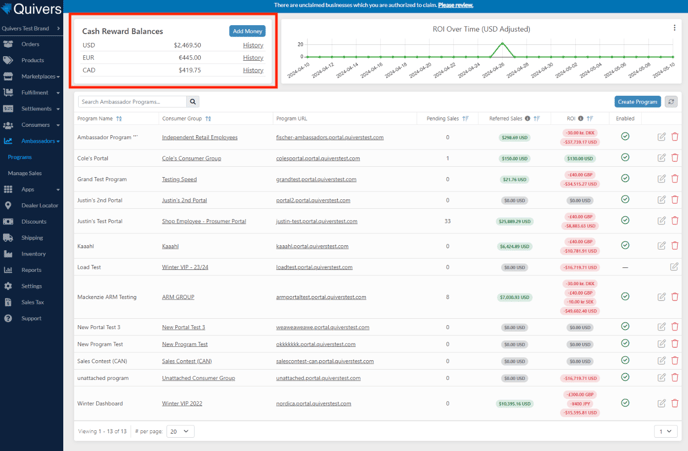Open Discounts from the sidebar
This screenshot has height=451, width=688.
coord(34,222)
